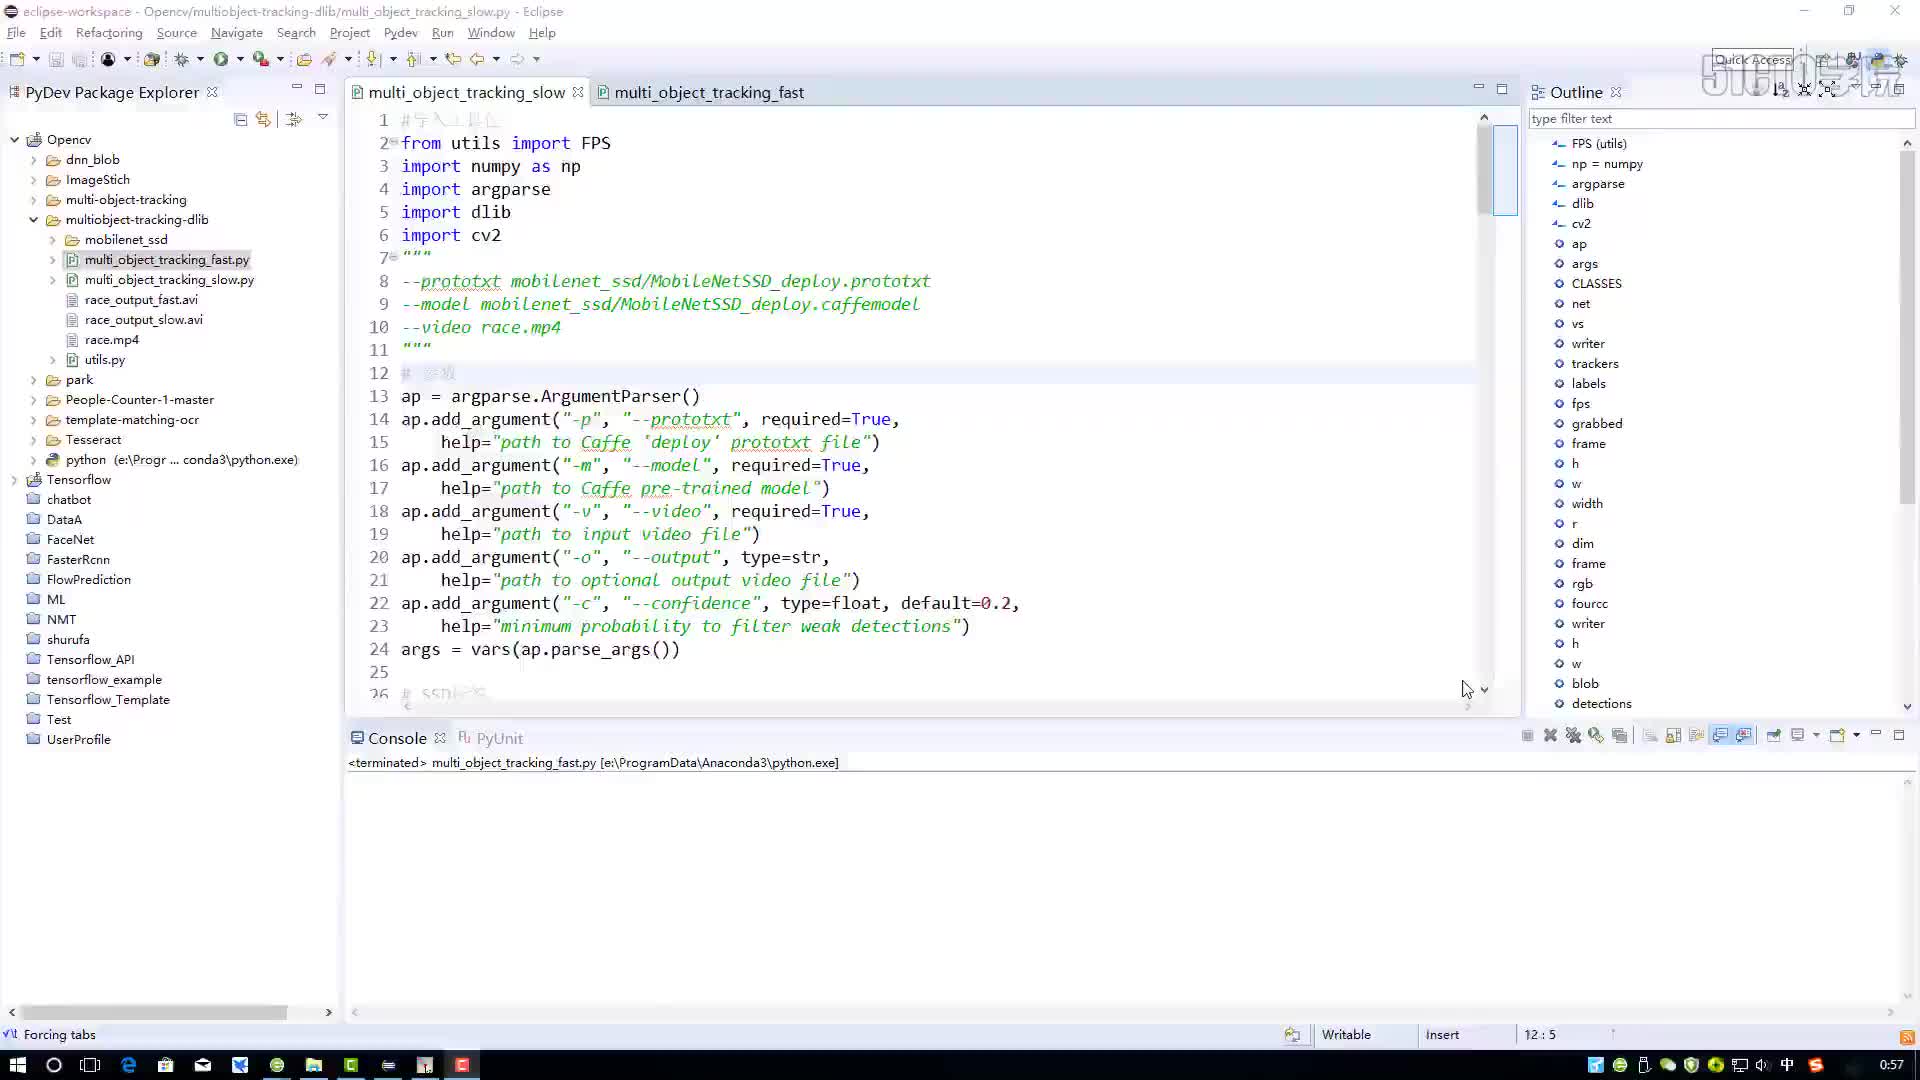Close the Console view tab

(x=440, y=738)
